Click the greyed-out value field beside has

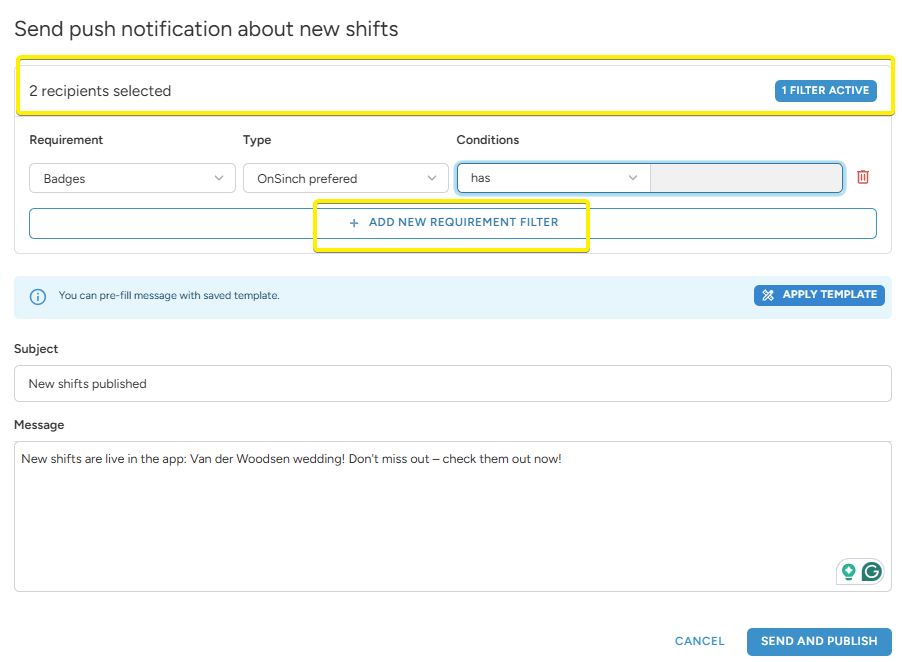(746, 178)
